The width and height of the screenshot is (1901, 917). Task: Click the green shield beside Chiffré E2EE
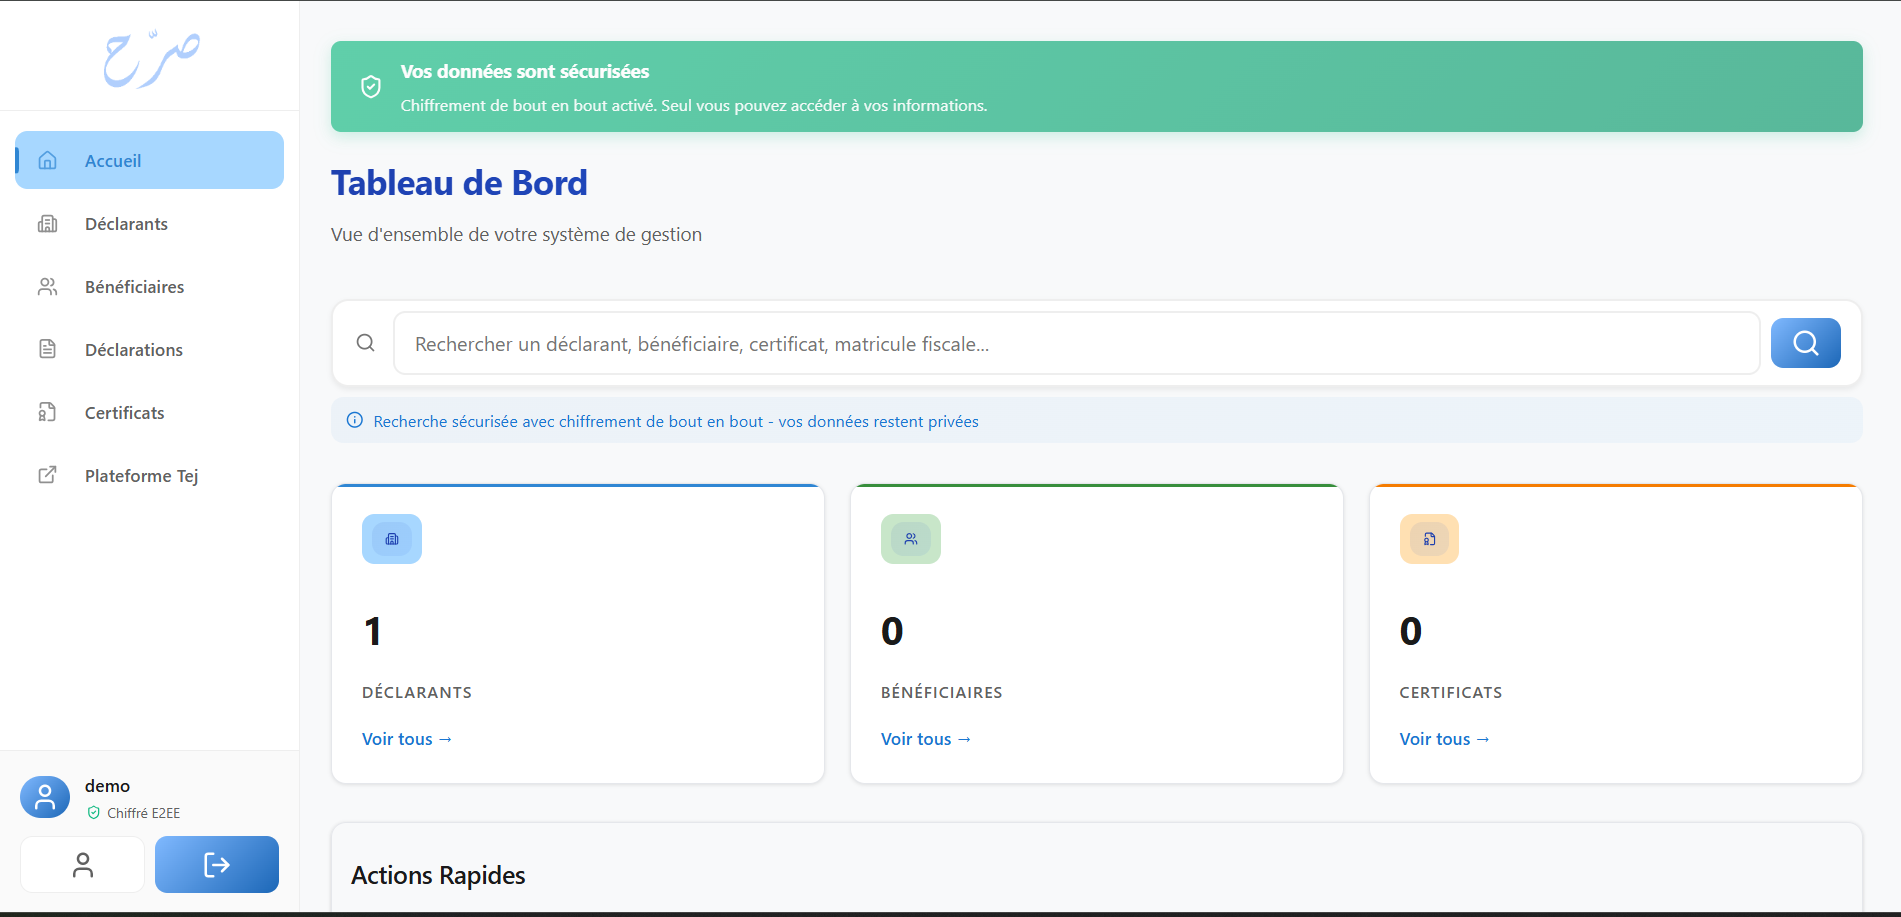point(94,813)
